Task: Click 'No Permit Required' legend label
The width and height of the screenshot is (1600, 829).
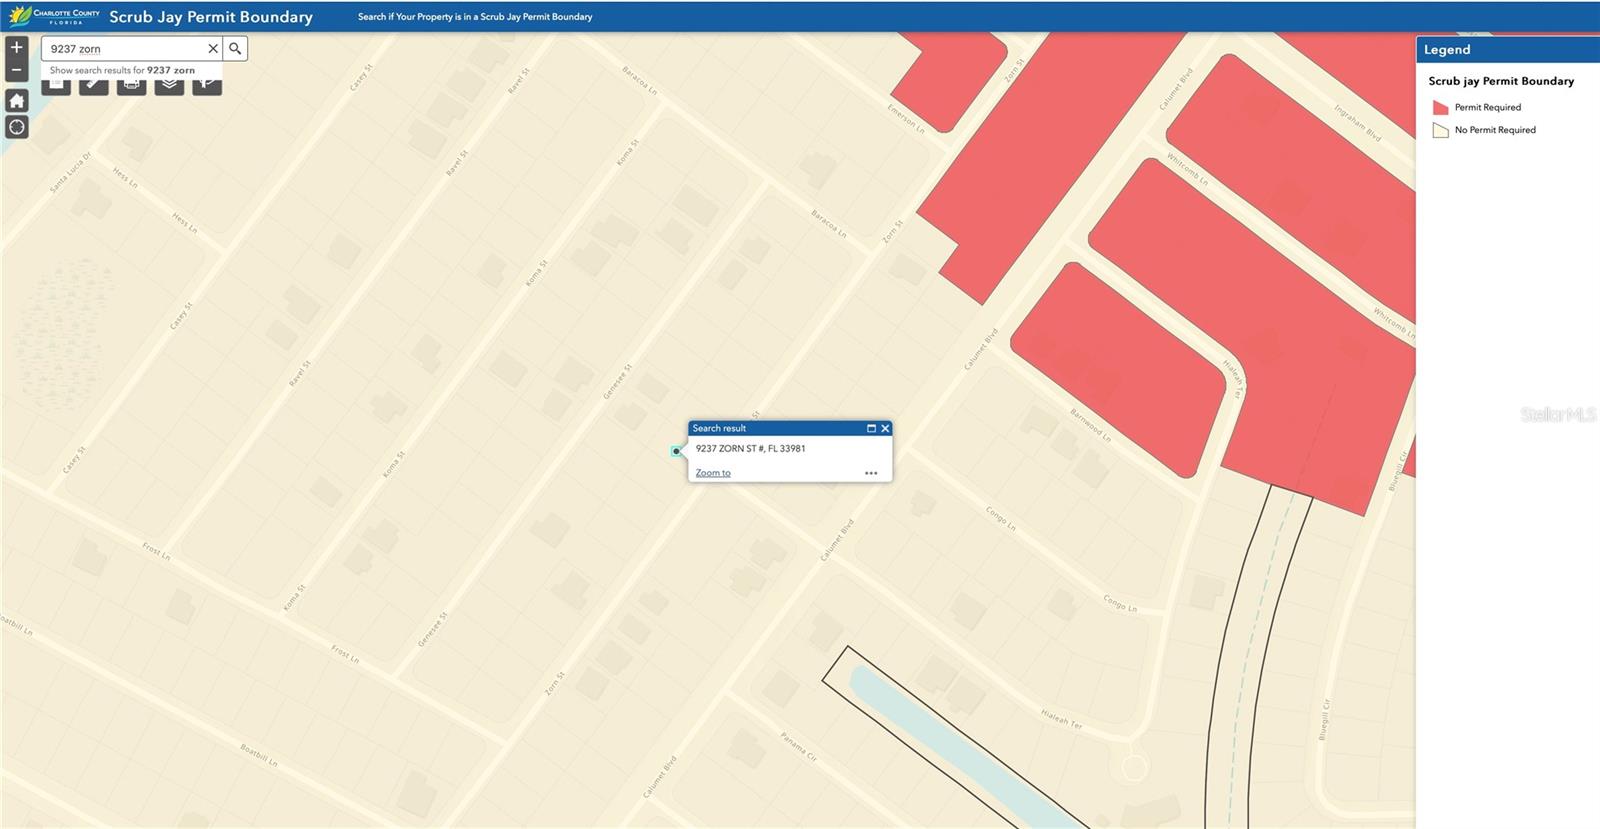Action: click(x=1495, y=130)
